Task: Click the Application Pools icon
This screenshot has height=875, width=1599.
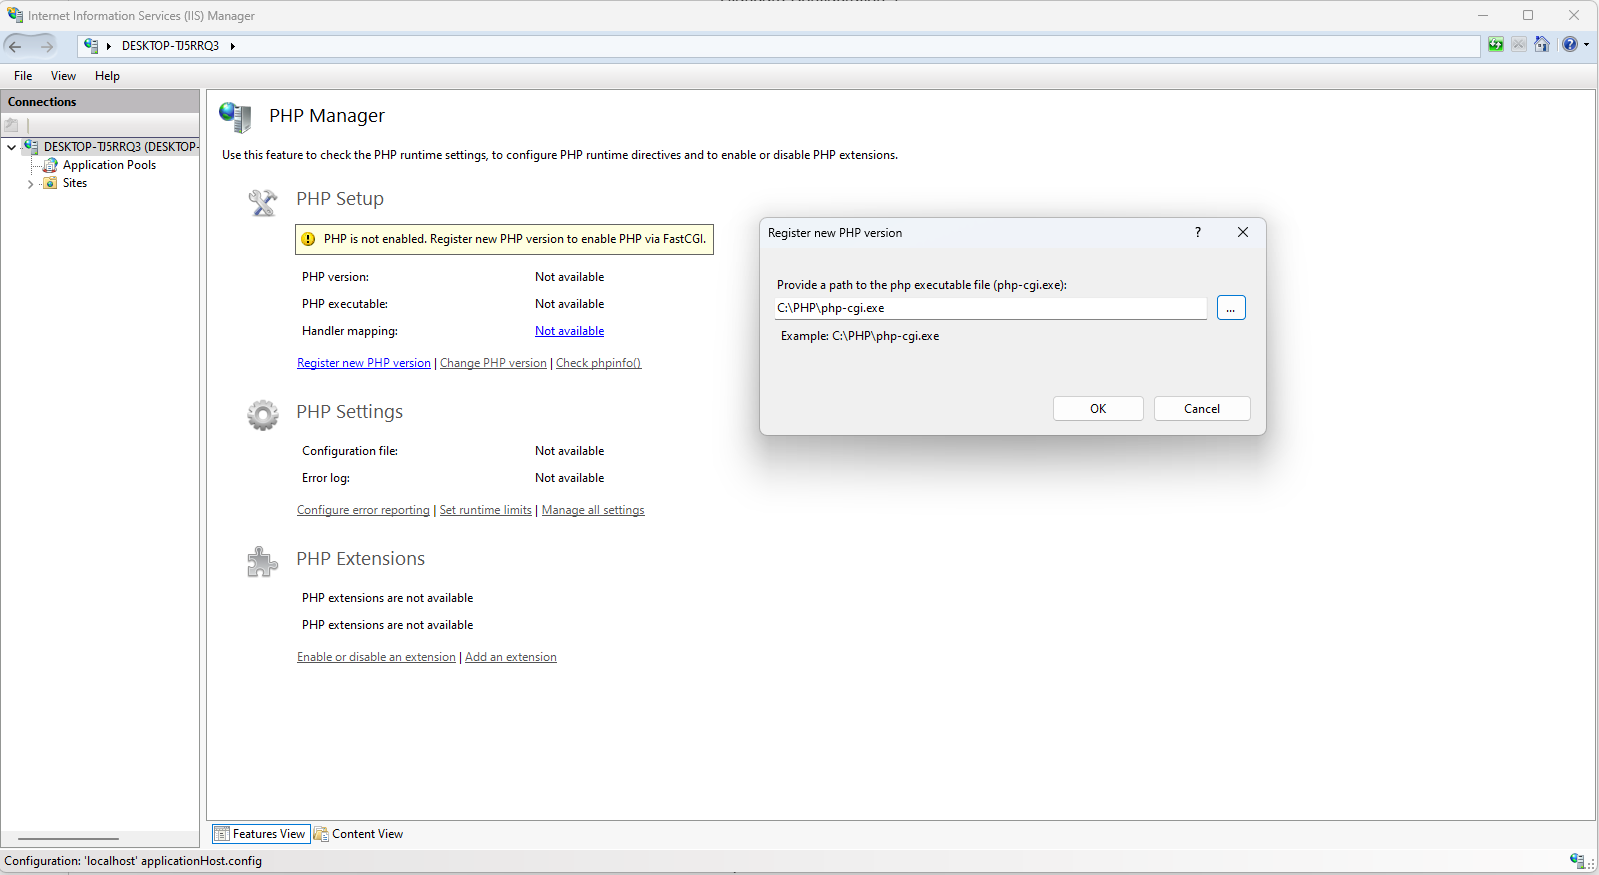Action: tap(50, 165)
